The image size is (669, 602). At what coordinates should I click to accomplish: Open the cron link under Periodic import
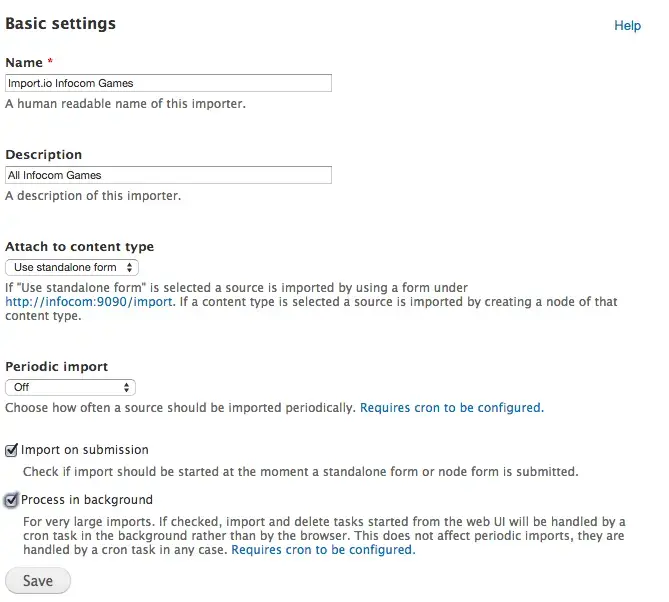450,408
